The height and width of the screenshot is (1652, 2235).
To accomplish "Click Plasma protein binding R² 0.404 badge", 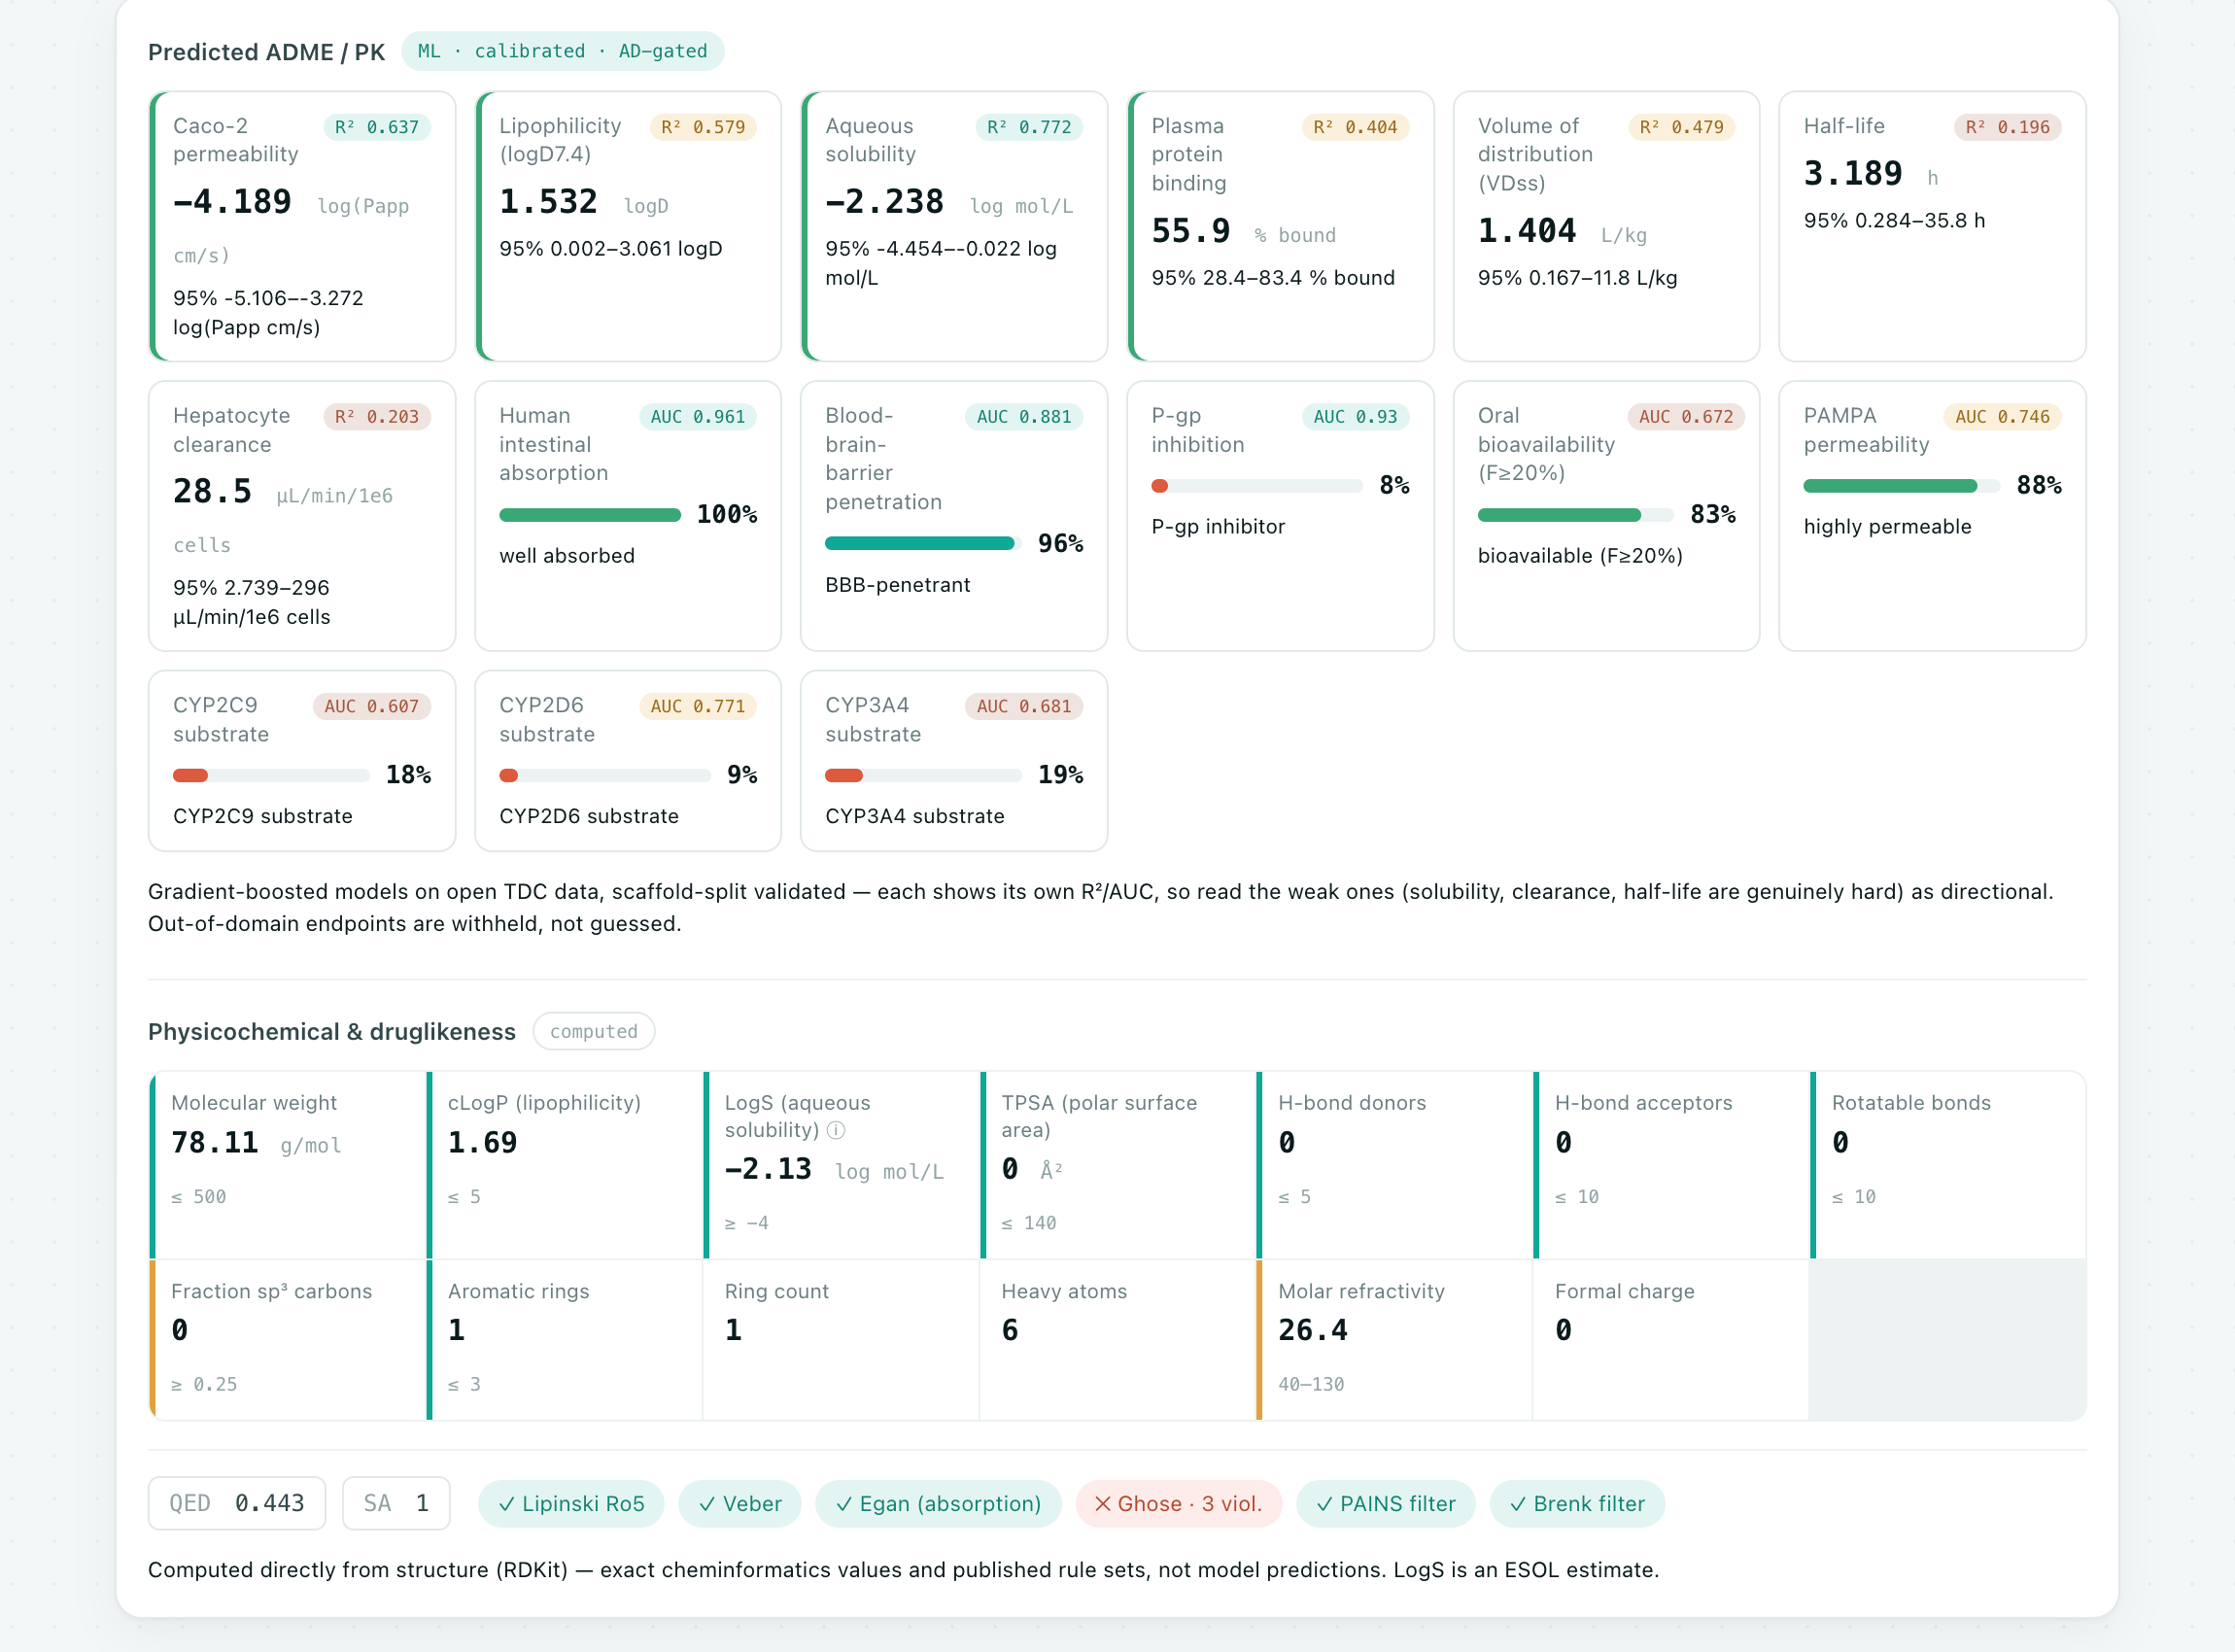I will (1355, 127).
